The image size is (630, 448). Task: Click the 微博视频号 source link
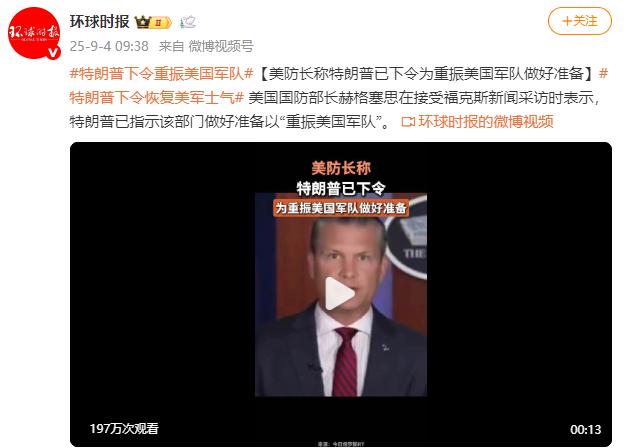tap(221, 46)
